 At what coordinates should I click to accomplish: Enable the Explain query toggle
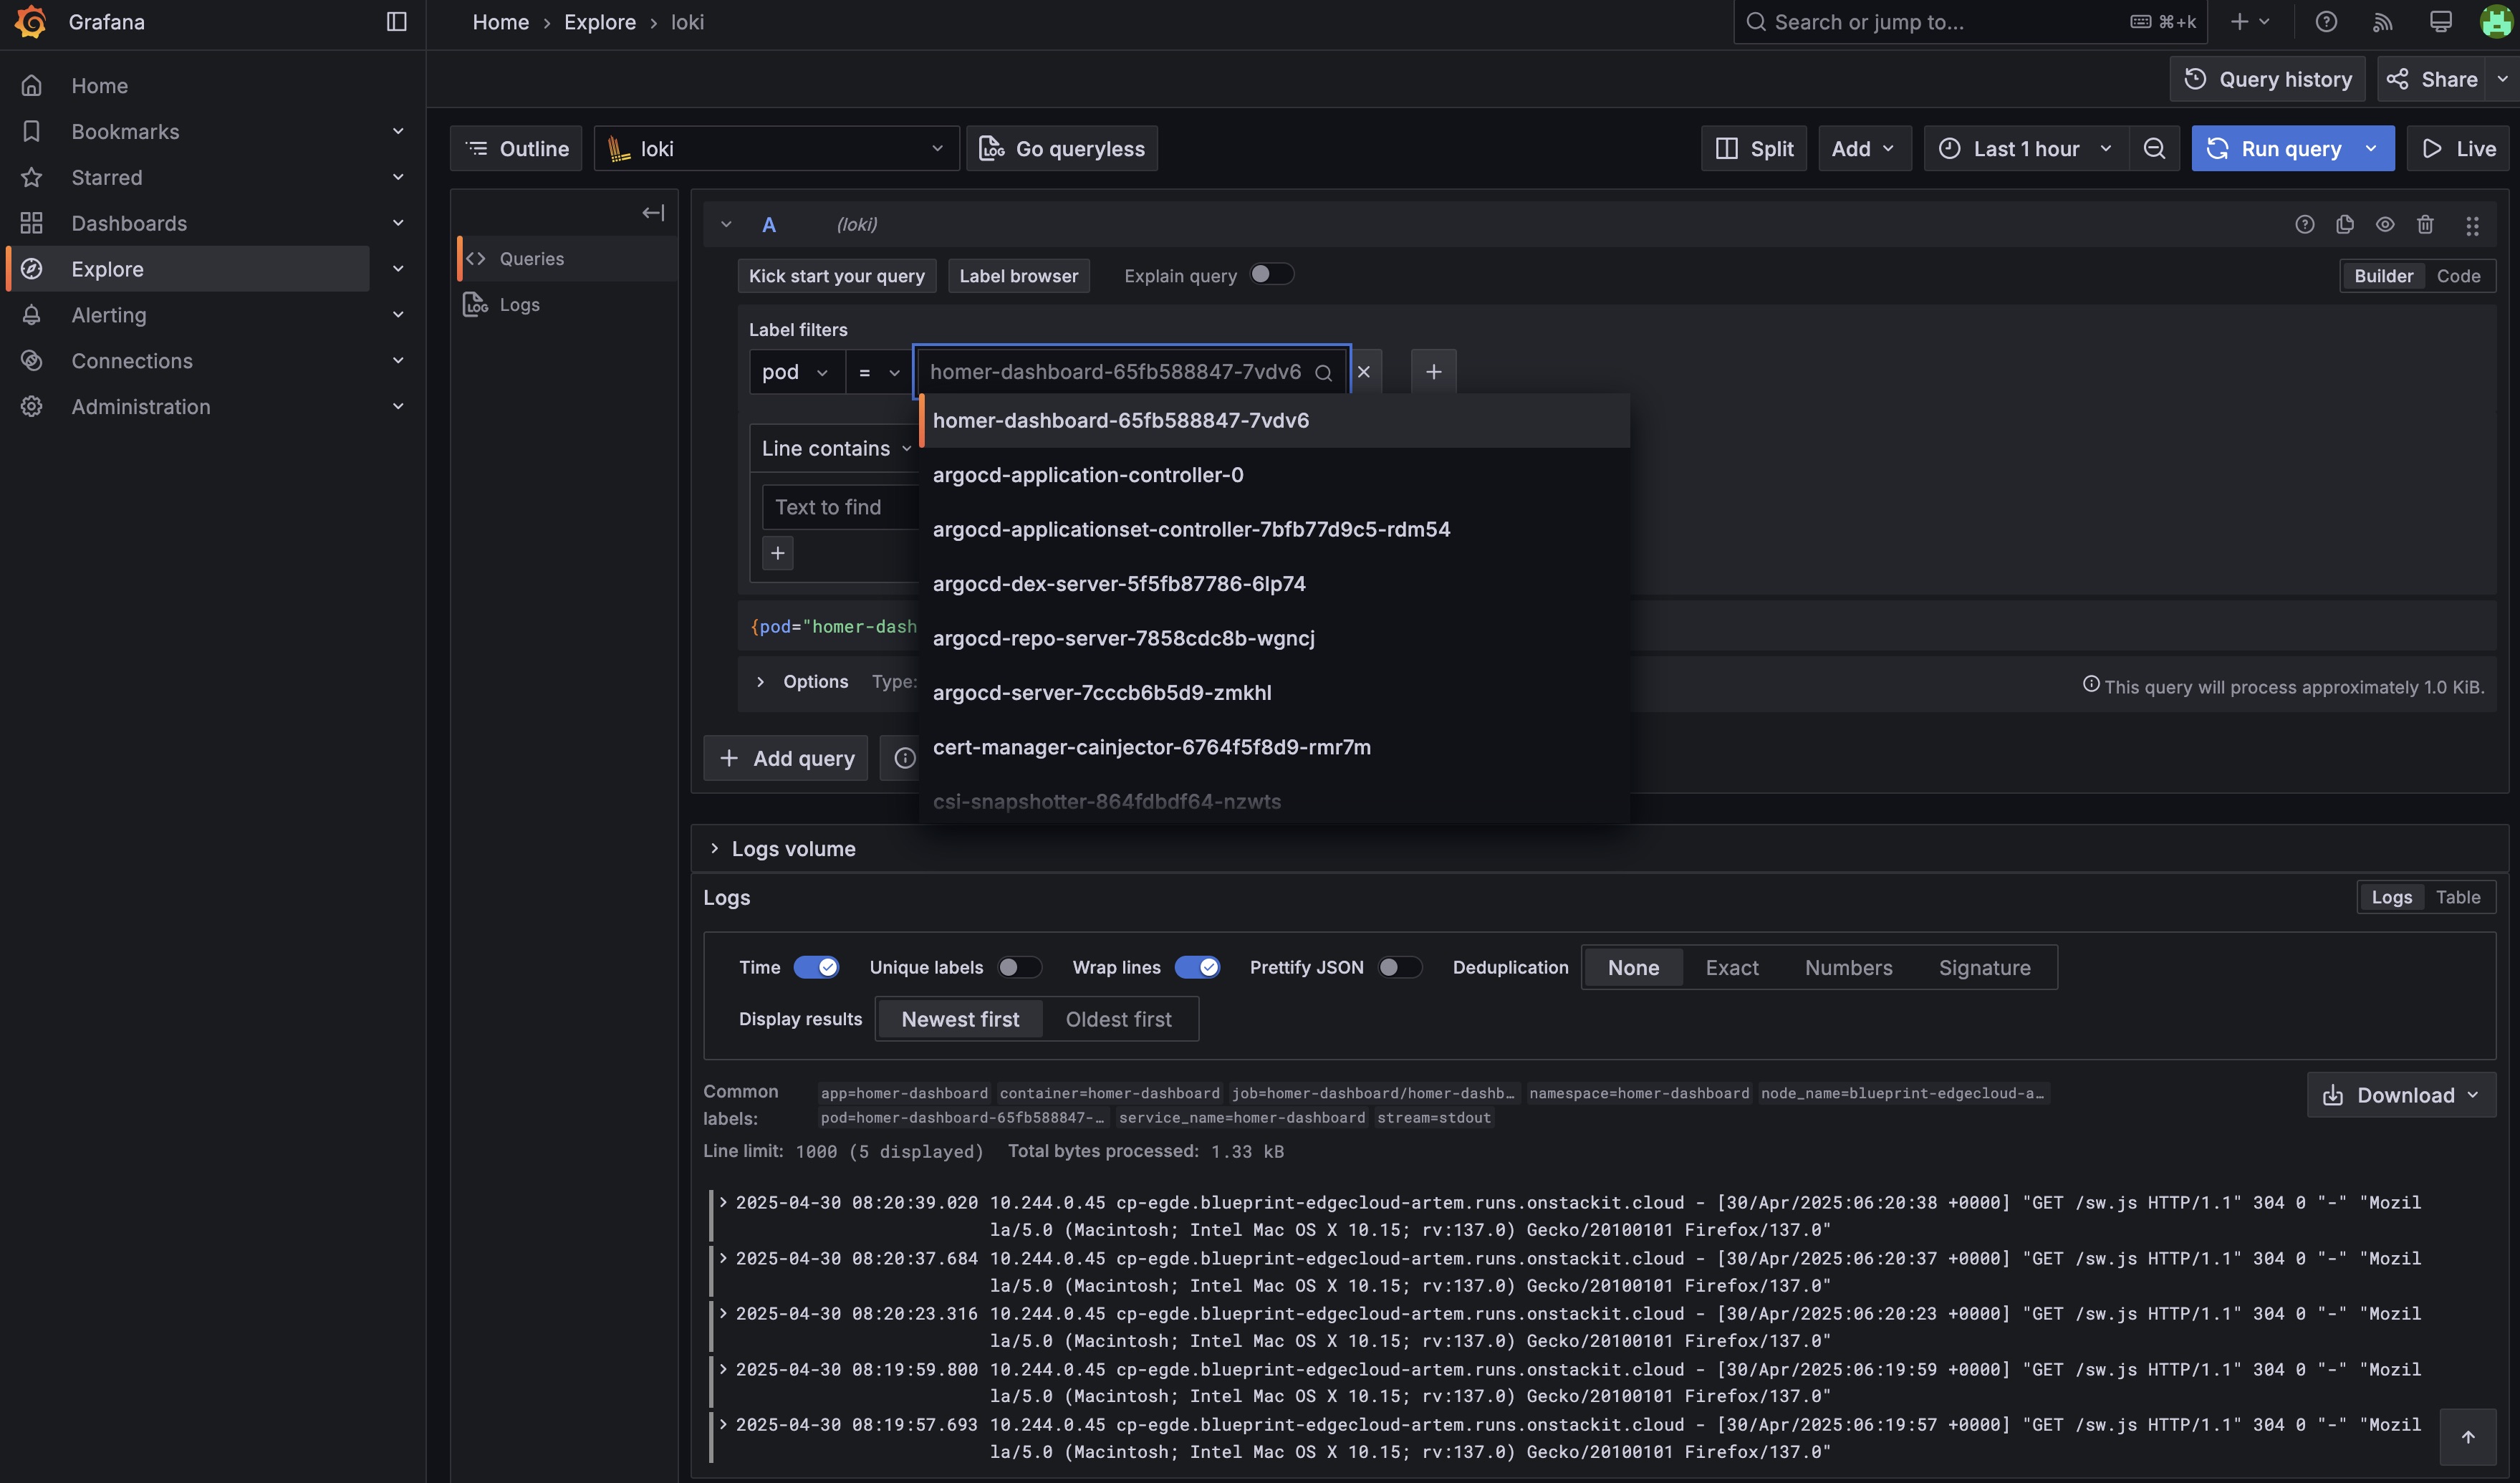pos(1272,274)
